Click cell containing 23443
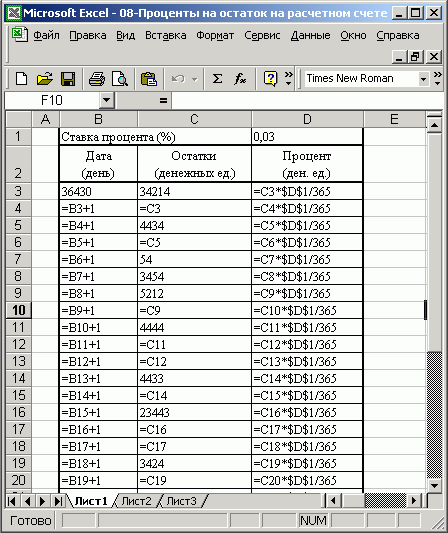The height and width of the screenshot is (533, 448). coord(194,412)
